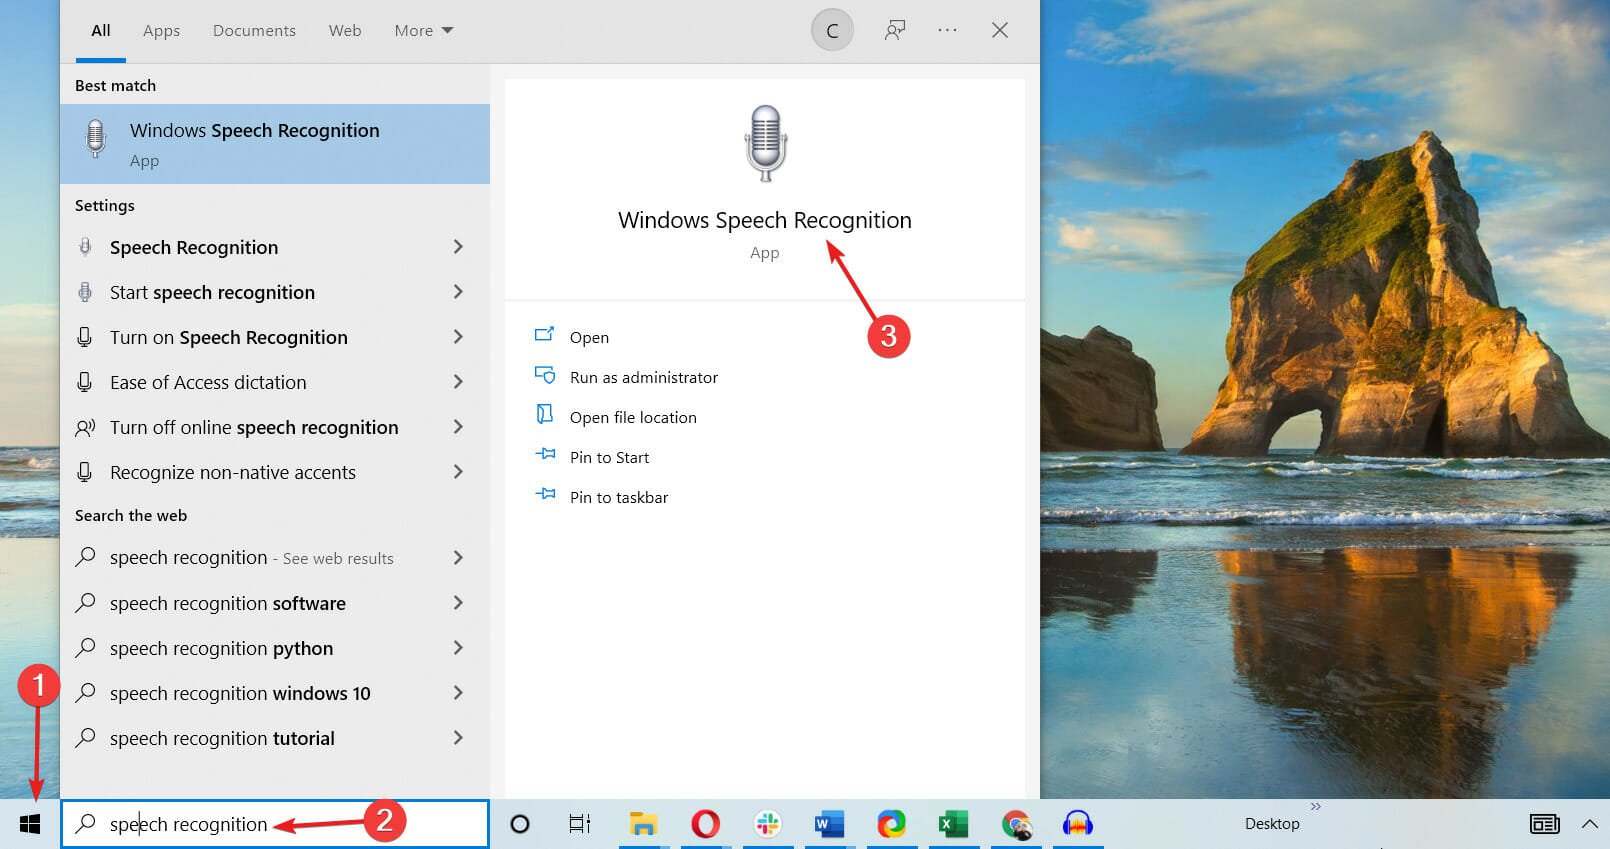Switch to the Apps tab
This screenshot has height=849, width=1610.
tap(161, 31)
